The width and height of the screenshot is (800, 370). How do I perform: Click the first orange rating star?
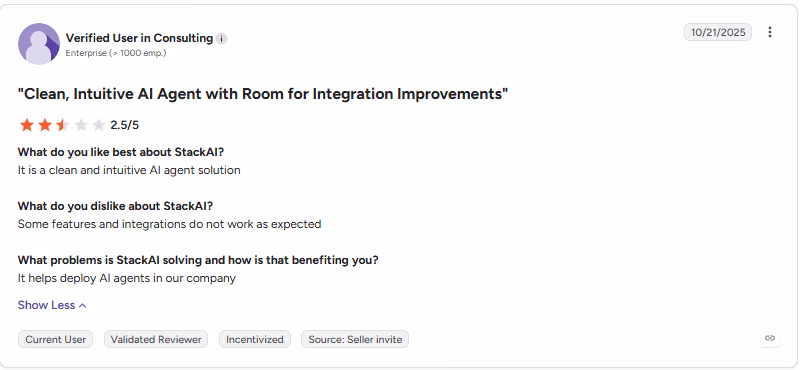click(x=27, y=125)
